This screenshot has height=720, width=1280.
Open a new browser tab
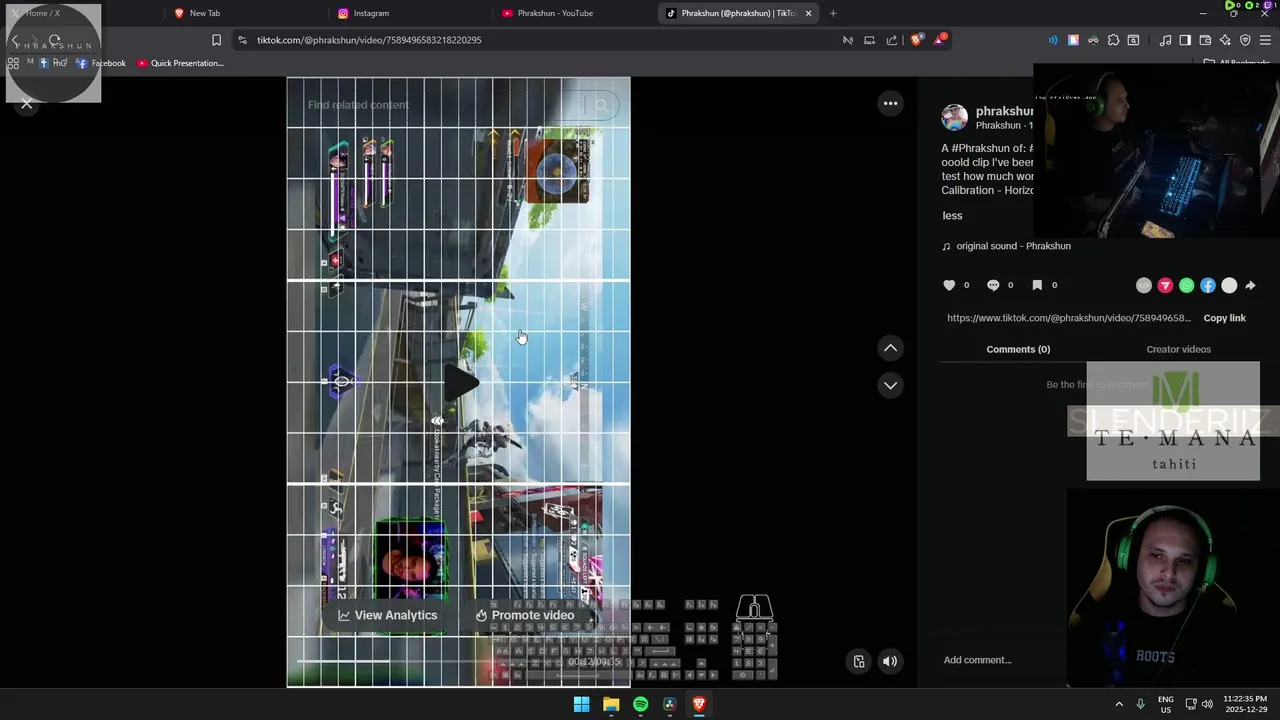(x=833, y=13)
